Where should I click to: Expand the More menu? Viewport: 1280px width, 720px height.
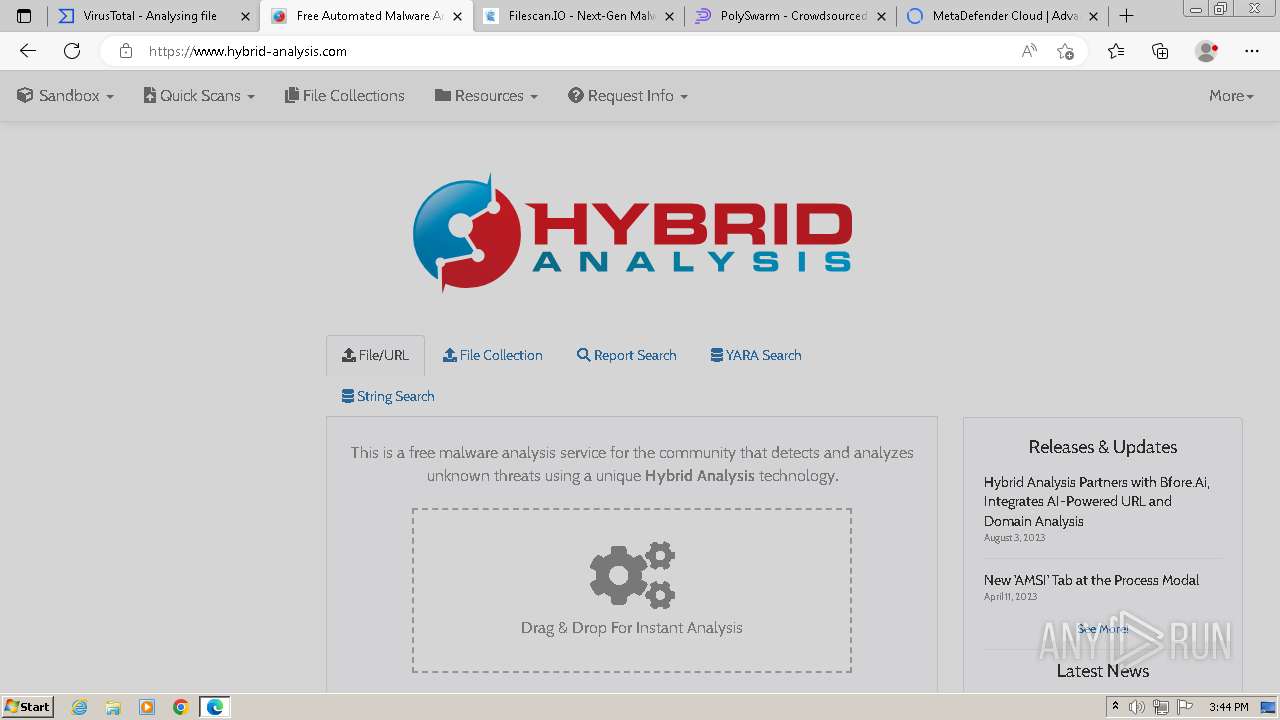[x=1231, y=96]
